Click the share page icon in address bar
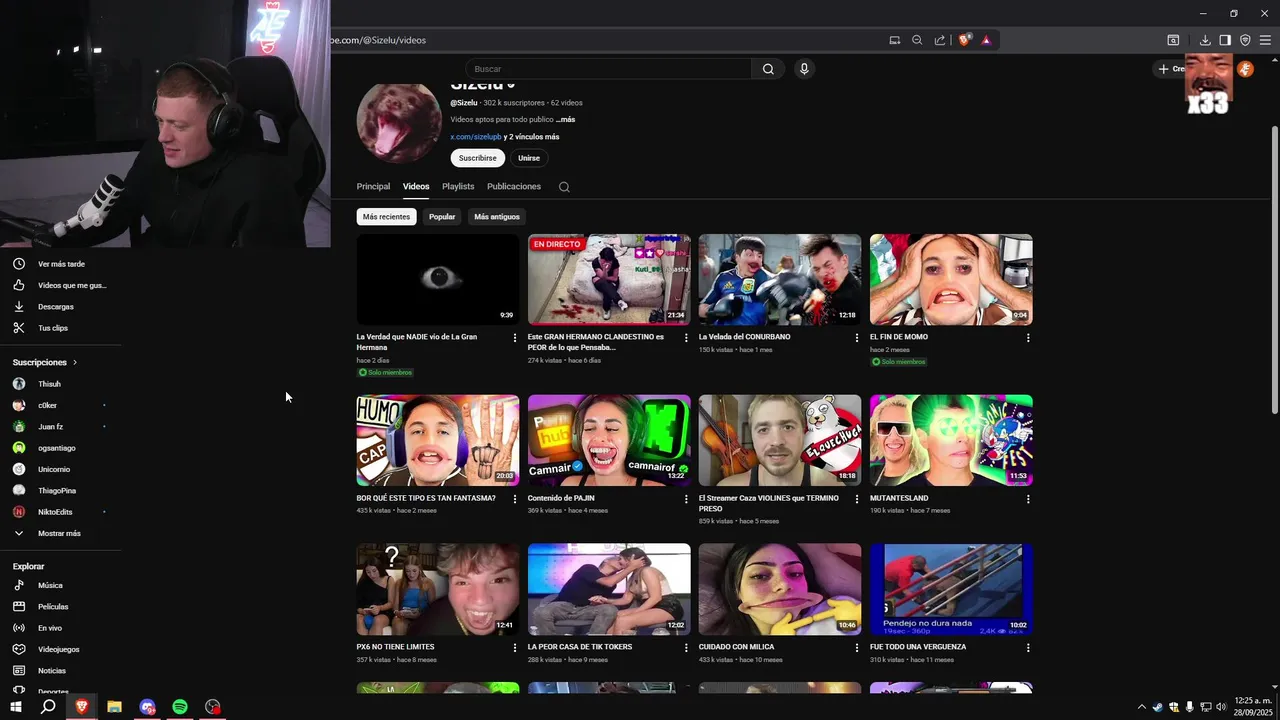This screenshot has width=1280, height=720. tap(940, 40)
